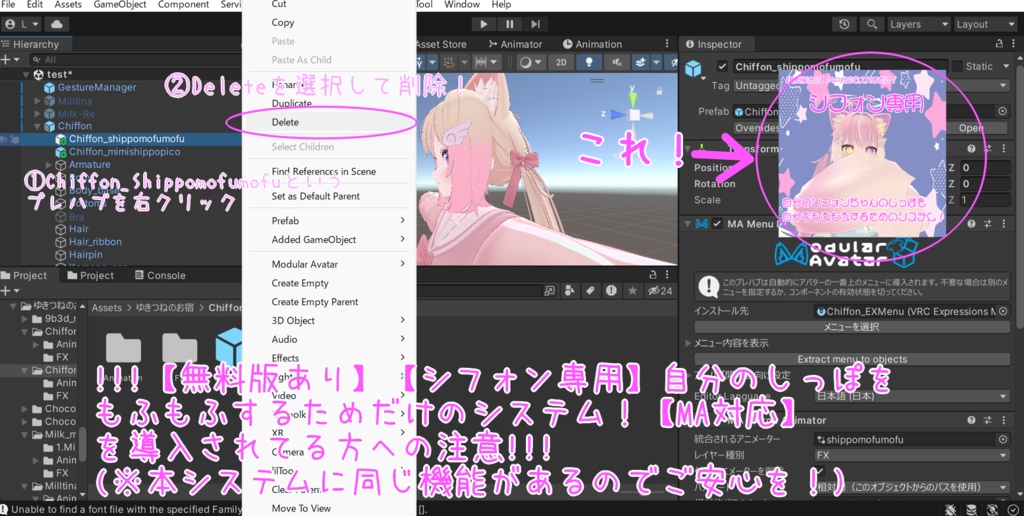Click the メニューを選択 button
This screenshot has height=516, width=1024.
coord(852,327)
